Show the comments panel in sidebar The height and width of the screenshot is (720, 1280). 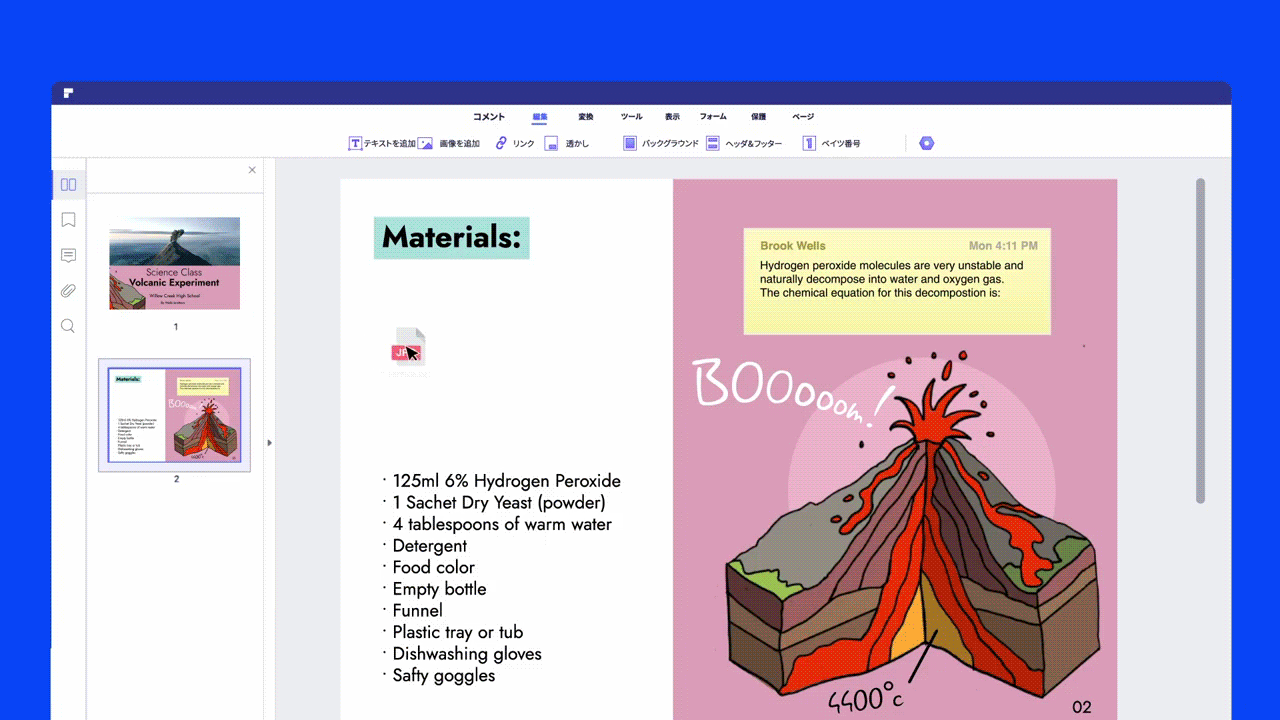coord(68,256)
